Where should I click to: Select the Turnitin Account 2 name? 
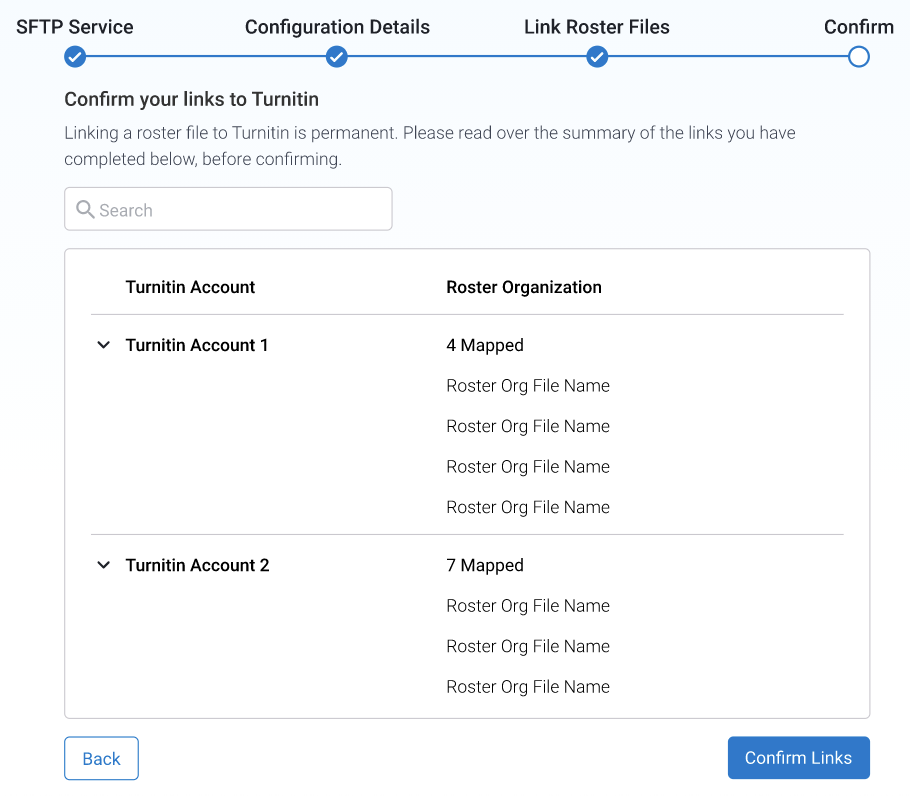tap(197, 565)
